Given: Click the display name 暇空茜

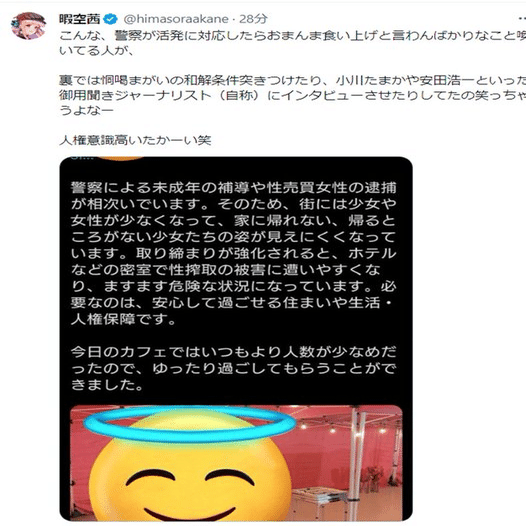Looking at the screenshot, I should point(80,19).
